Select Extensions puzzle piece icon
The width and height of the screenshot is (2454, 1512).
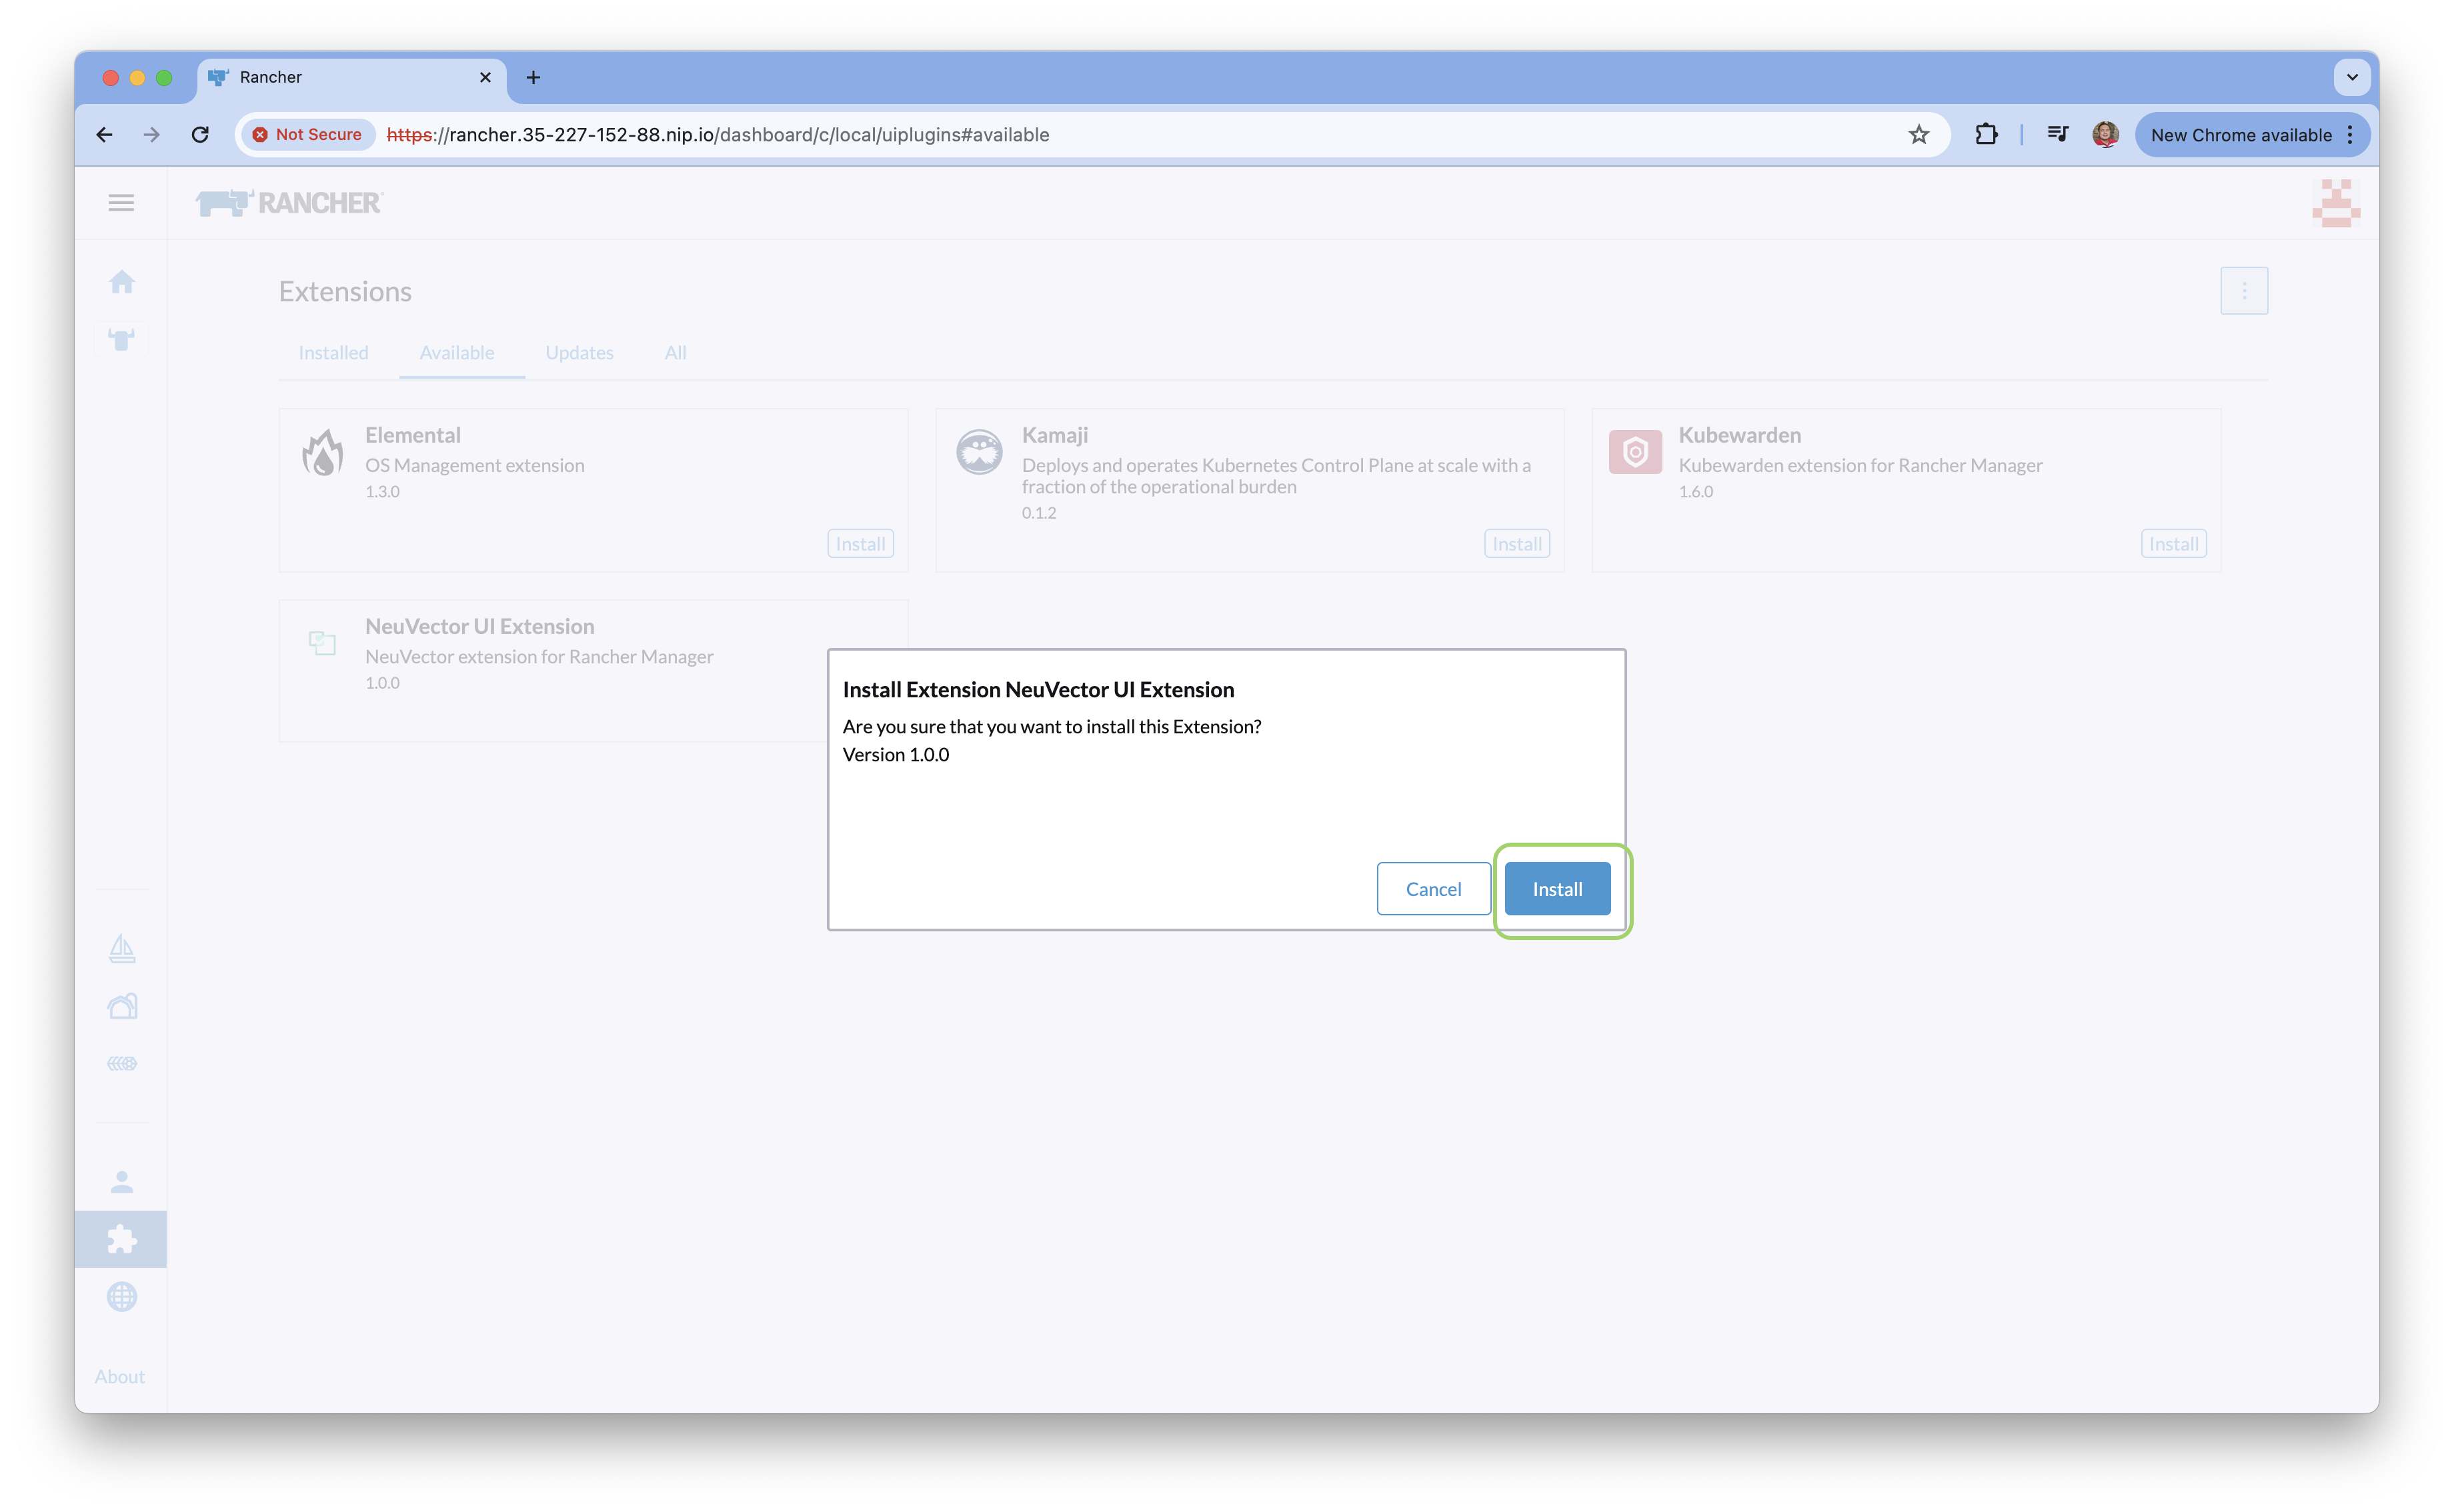pyautogui.click(x=122, y=1240)
